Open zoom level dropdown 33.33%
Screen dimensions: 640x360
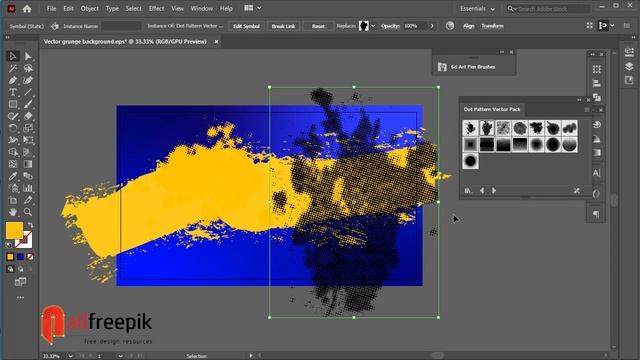(x=71, y=356)
